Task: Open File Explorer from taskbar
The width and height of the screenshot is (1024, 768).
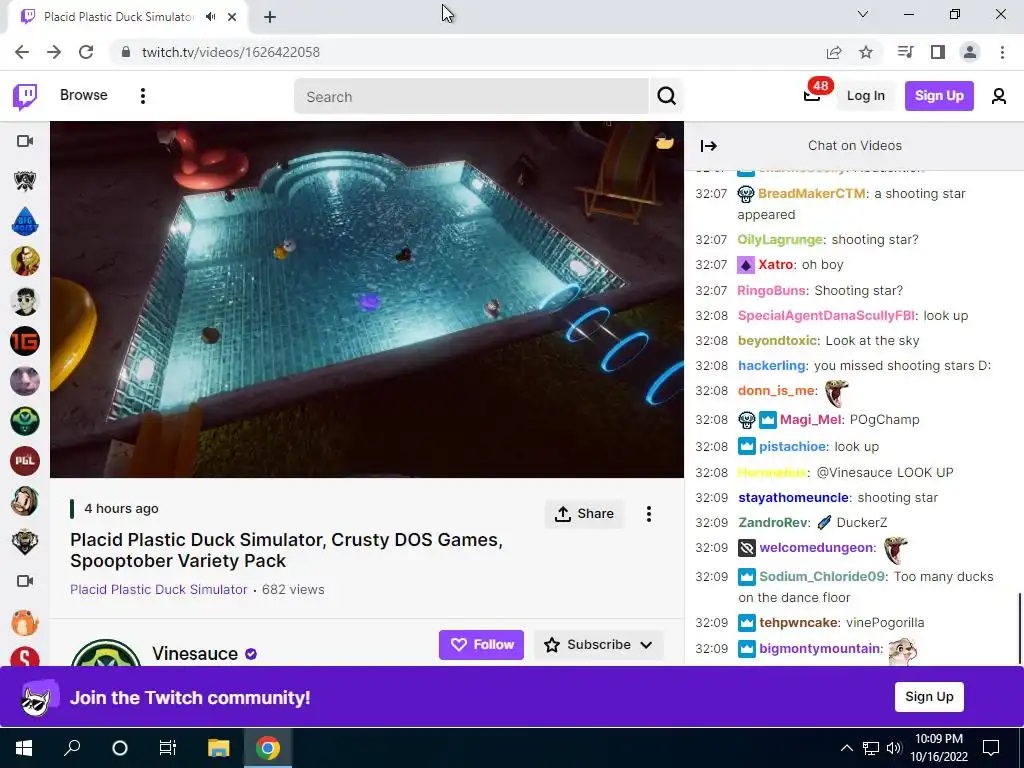Action: click(x=218, y=748)
